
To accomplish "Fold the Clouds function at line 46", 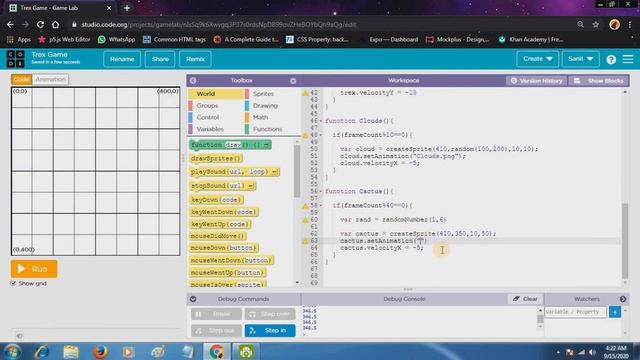I will (x=321, y=121).
